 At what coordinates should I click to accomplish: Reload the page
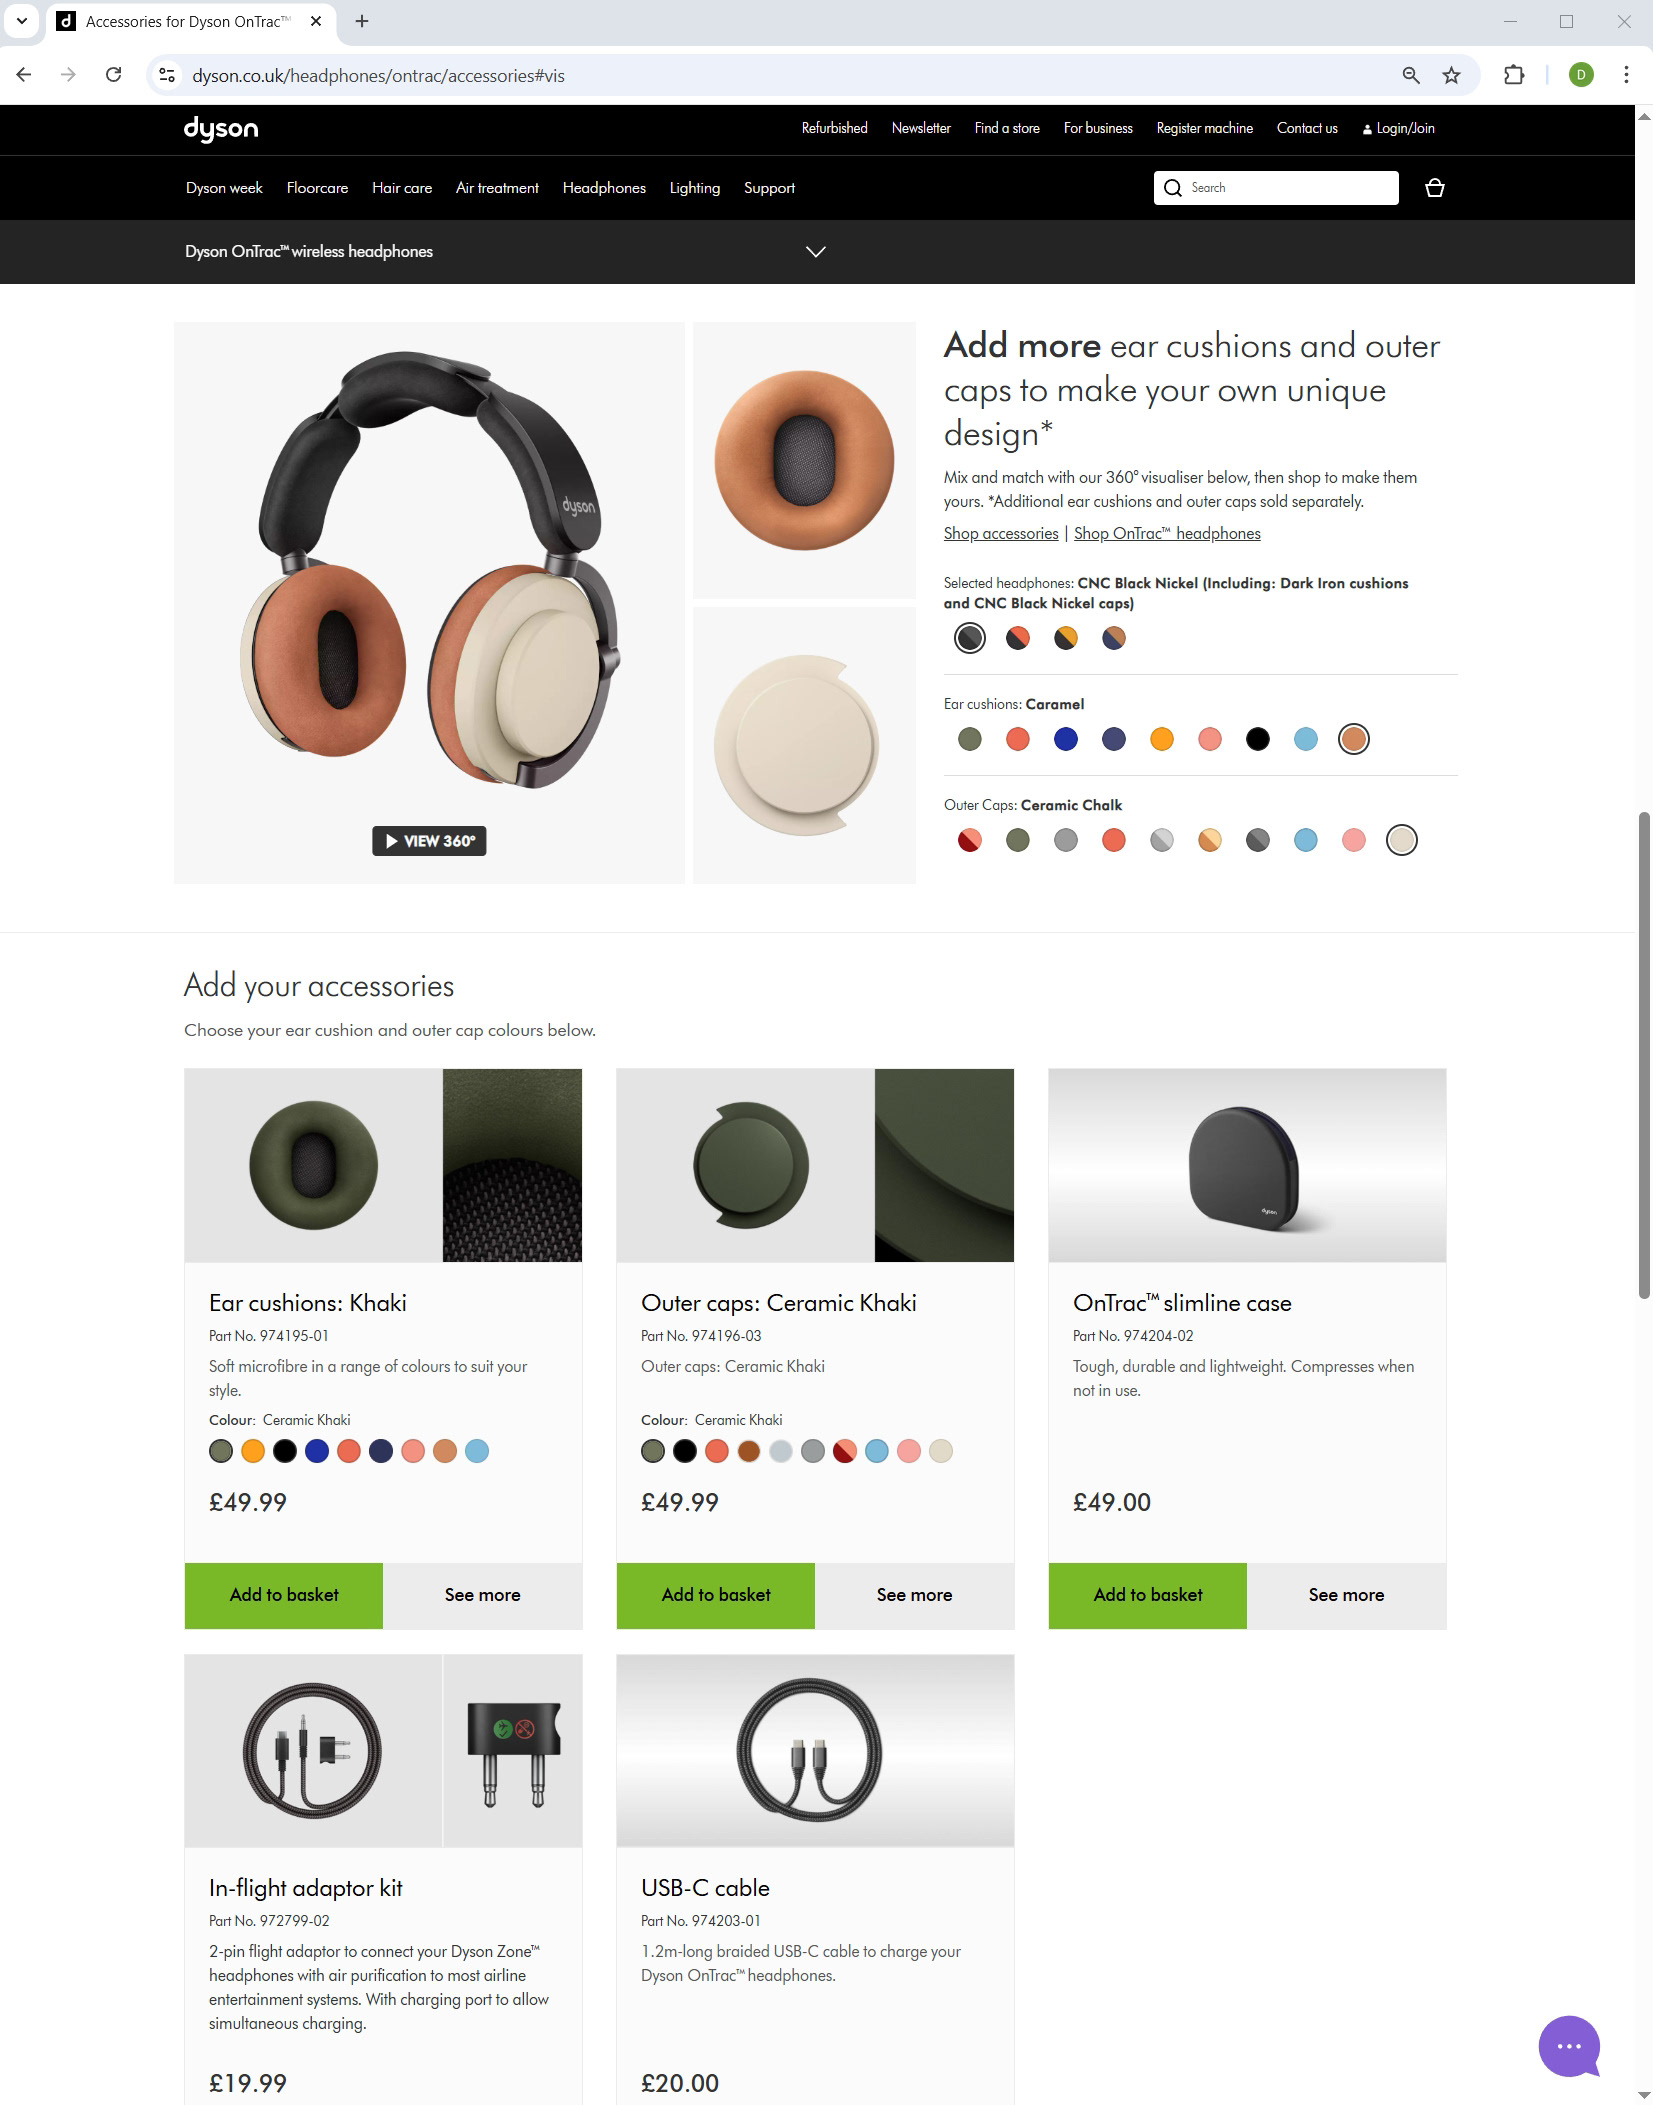113,75
